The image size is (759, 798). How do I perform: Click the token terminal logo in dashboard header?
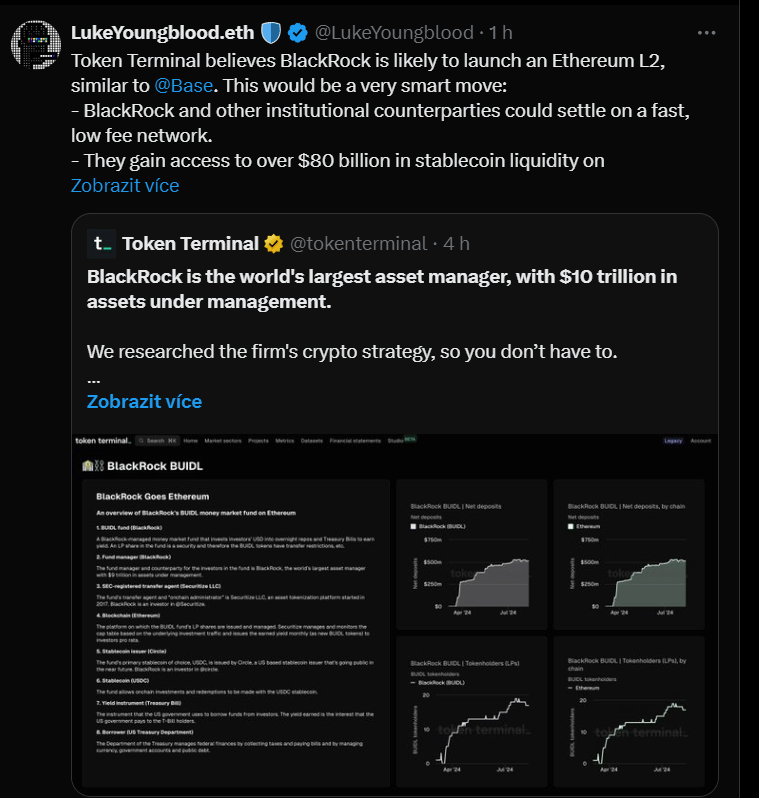104,440
